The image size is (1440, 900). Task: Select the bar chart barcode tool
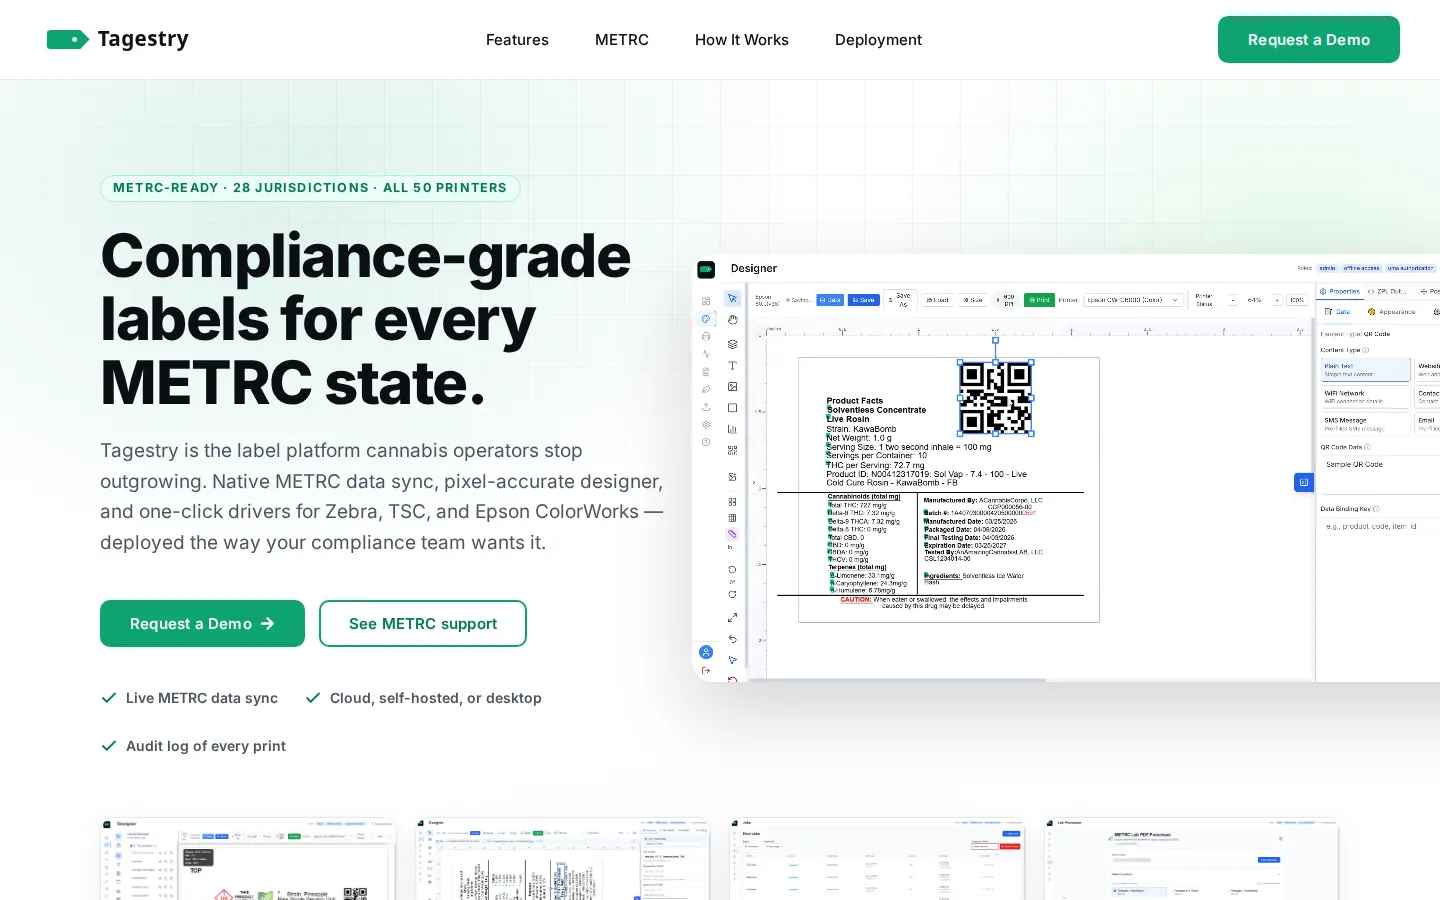(732, 429)
